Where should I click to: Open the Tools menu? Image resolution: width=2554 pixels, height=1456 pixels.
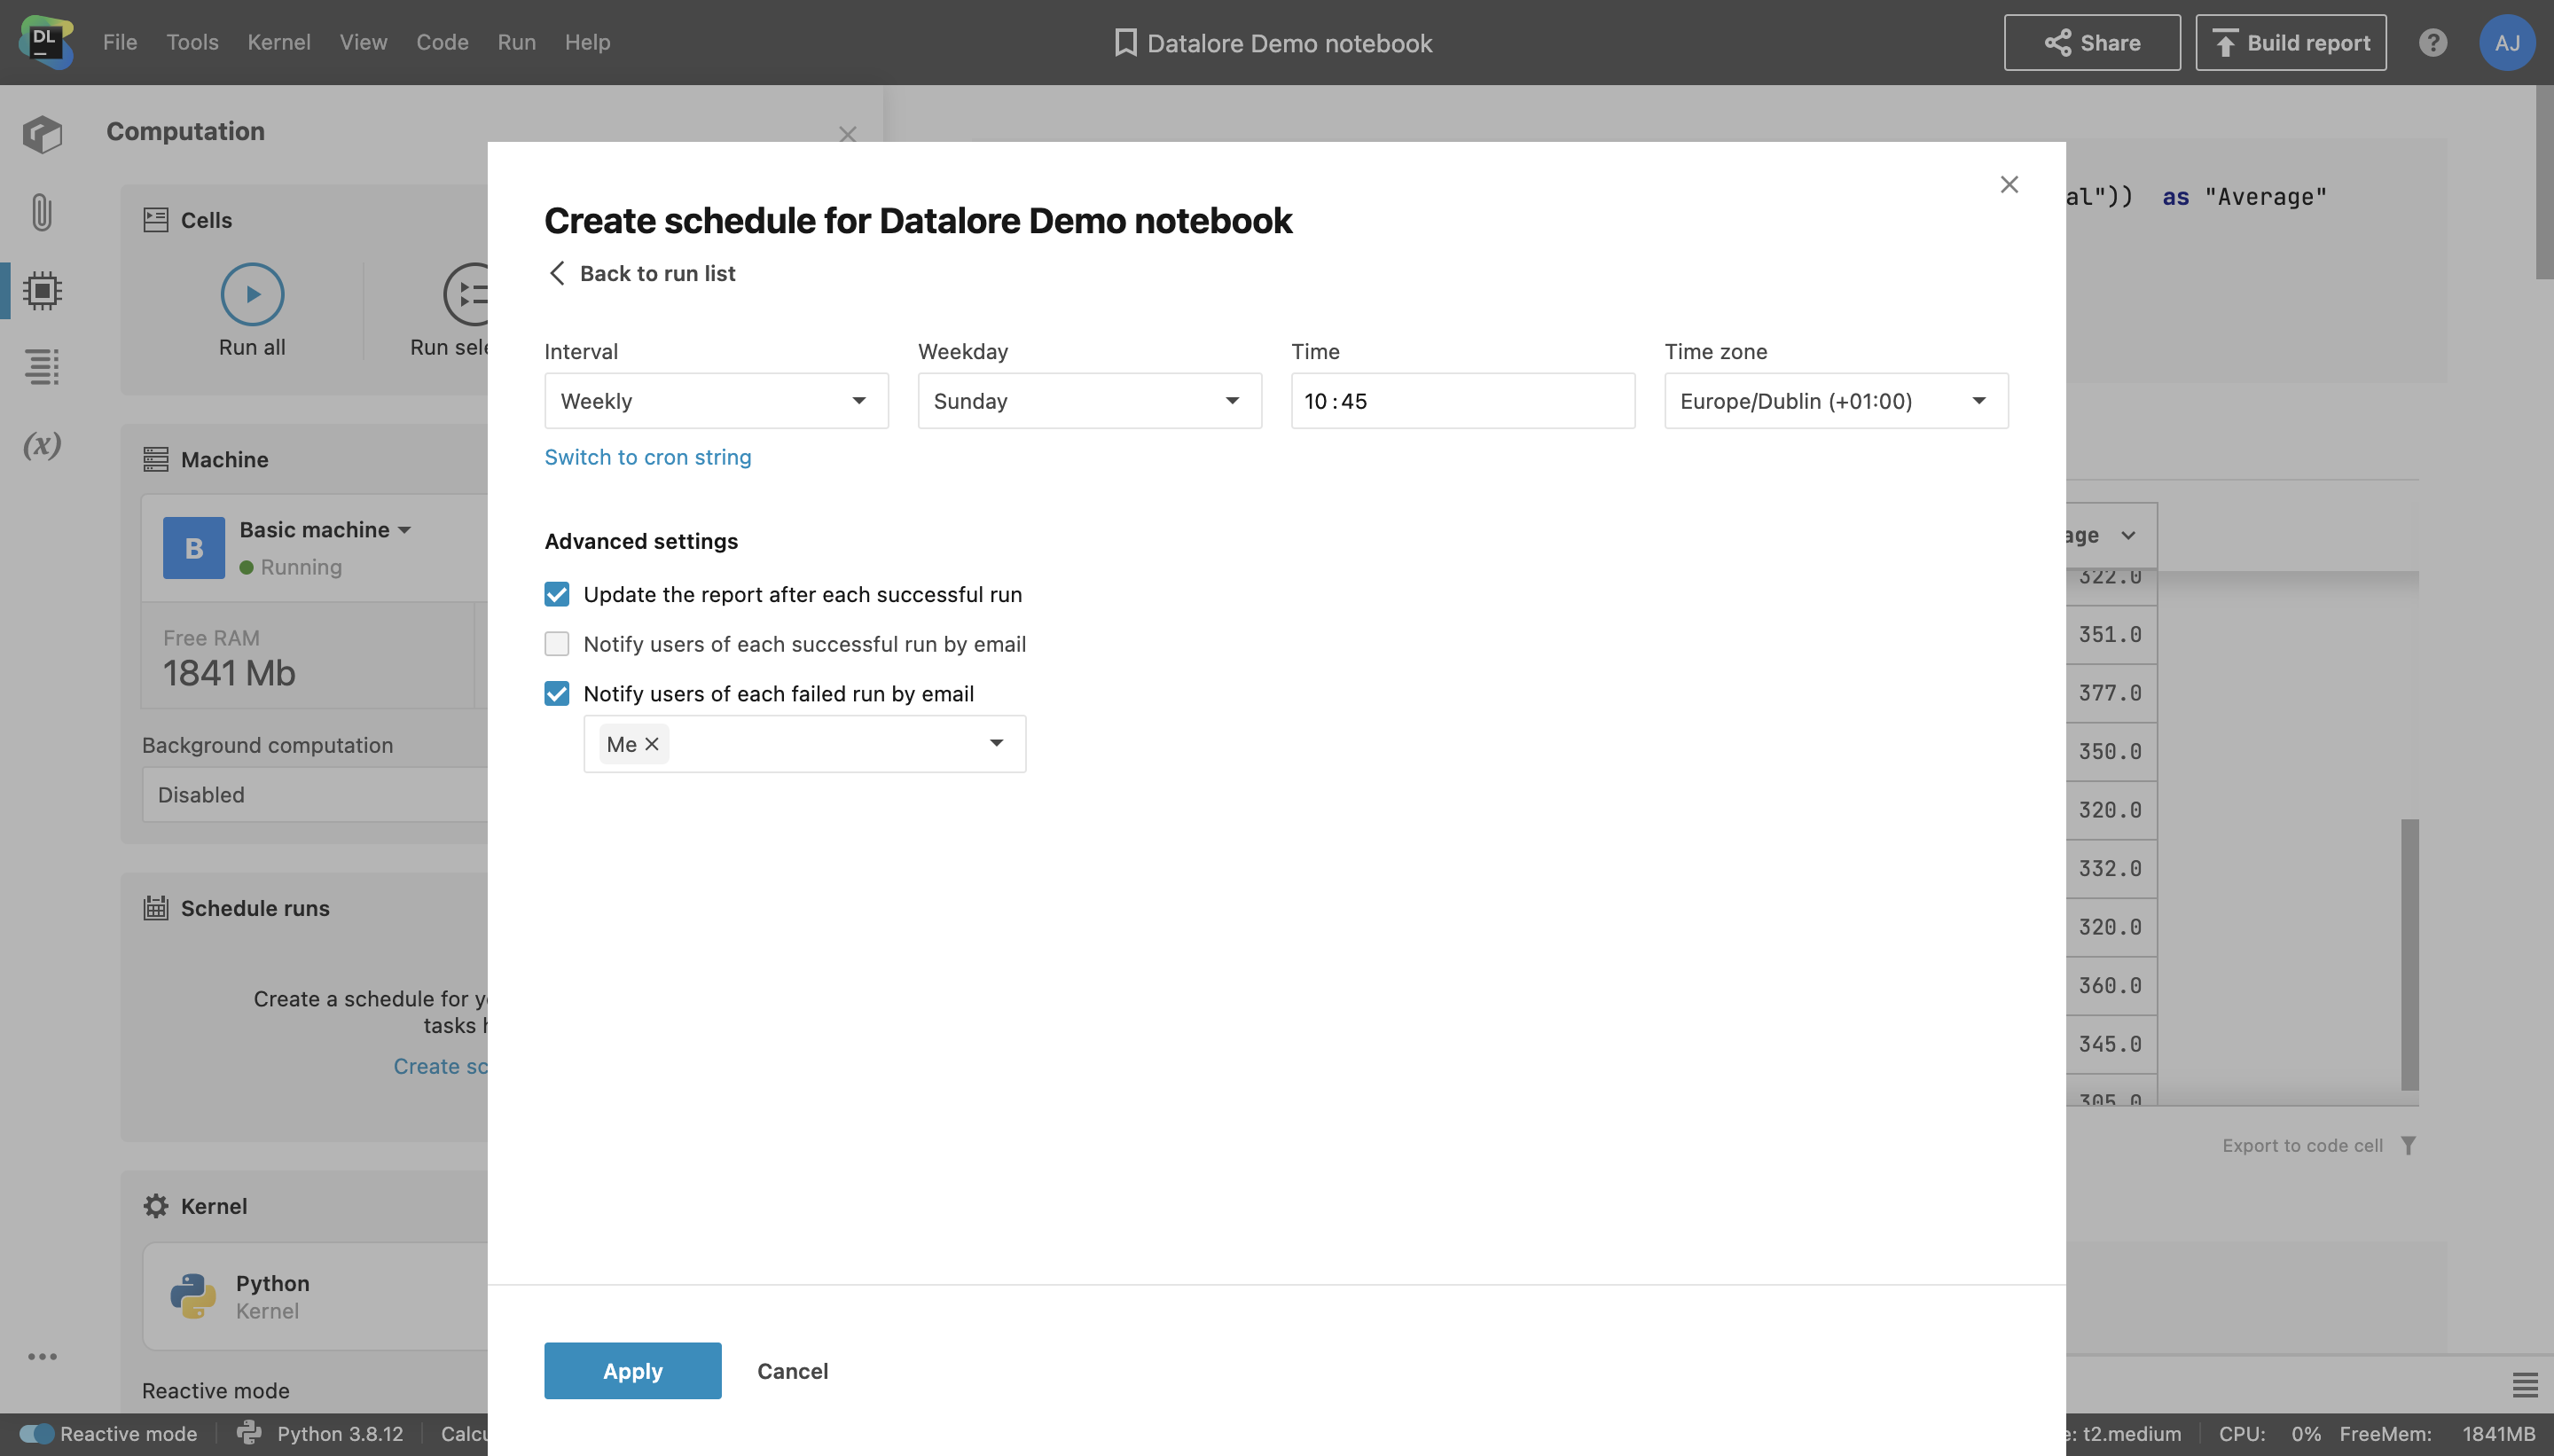pos(192,42)
